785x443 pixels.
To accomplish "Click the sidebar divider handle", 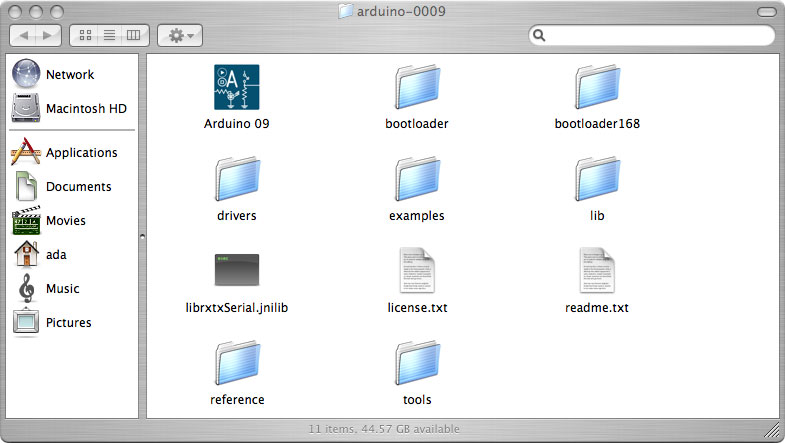I will coord(142,236).
